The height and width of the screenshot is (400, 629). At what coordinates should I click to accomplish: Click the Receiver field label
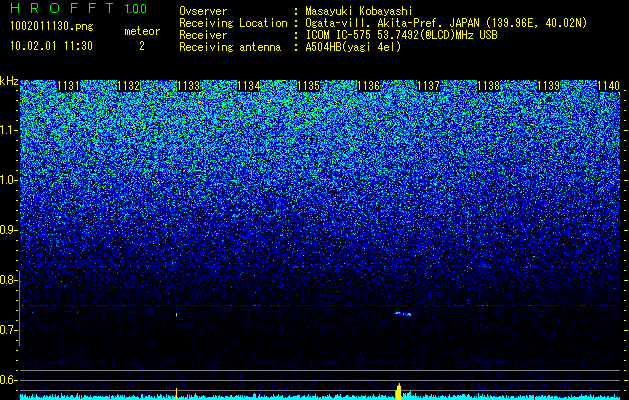tap(203, 35)
